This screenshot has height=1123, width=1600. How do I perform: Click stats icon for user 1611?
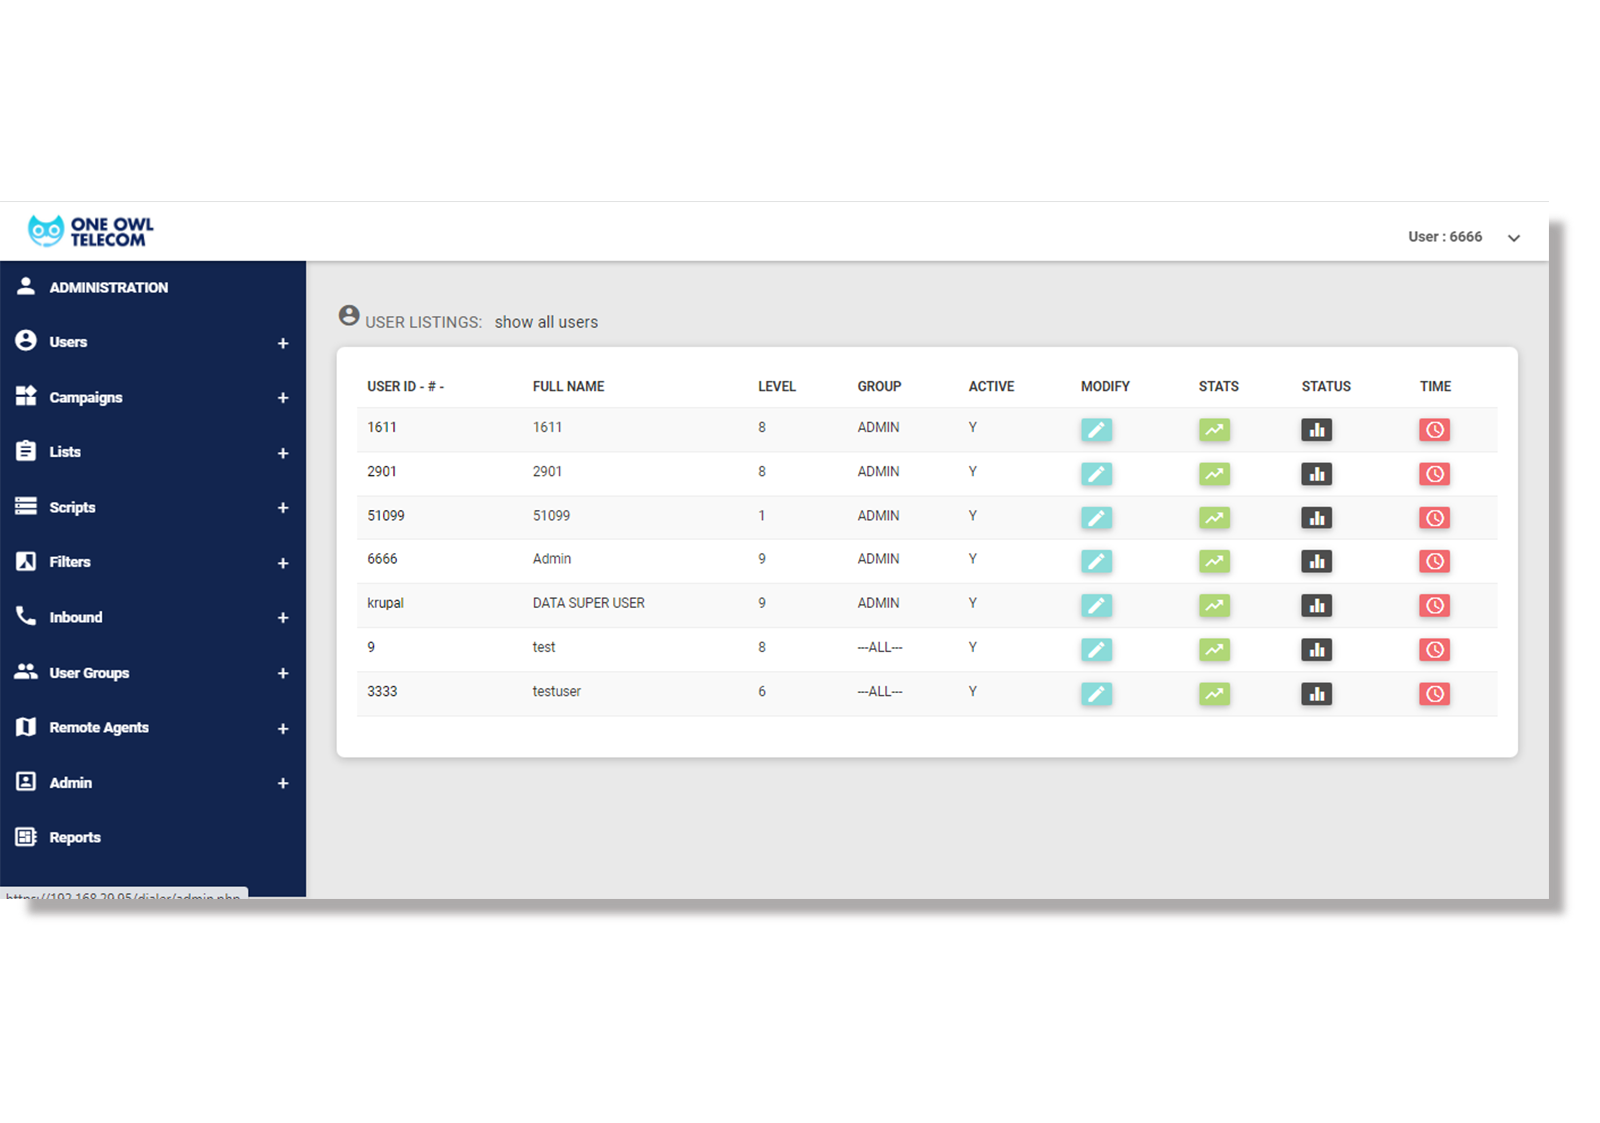[x=1214, y=430]
